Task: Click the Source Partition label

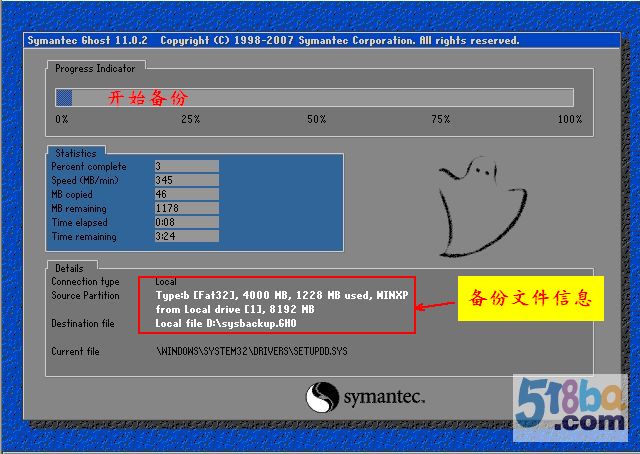Action: click(x=85, y=295)
